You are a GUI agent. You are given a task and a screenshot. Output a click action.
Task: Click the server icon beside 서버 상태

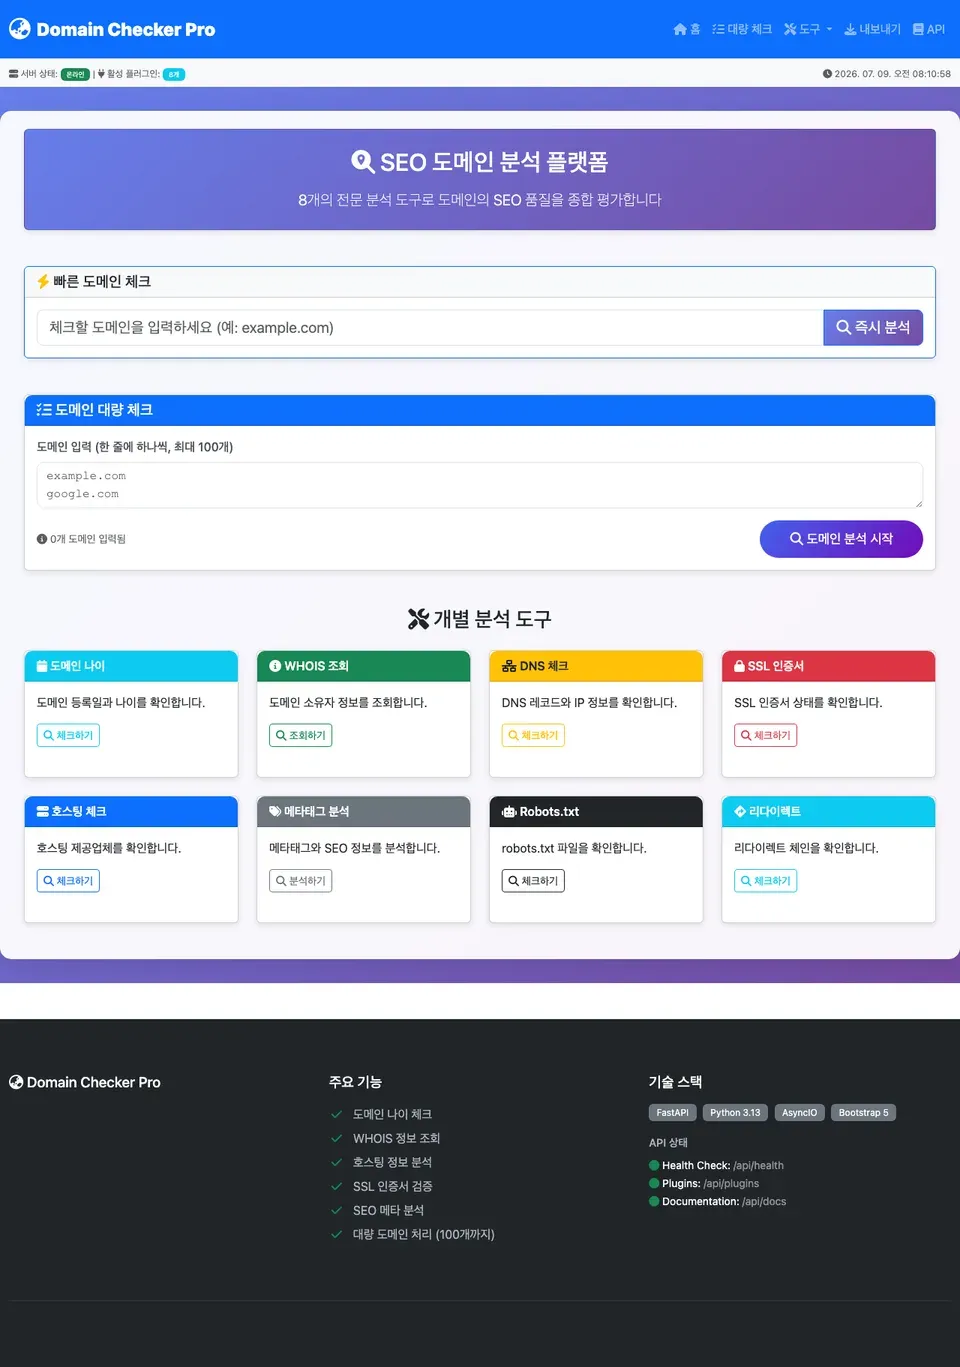[x=14, y=74]
